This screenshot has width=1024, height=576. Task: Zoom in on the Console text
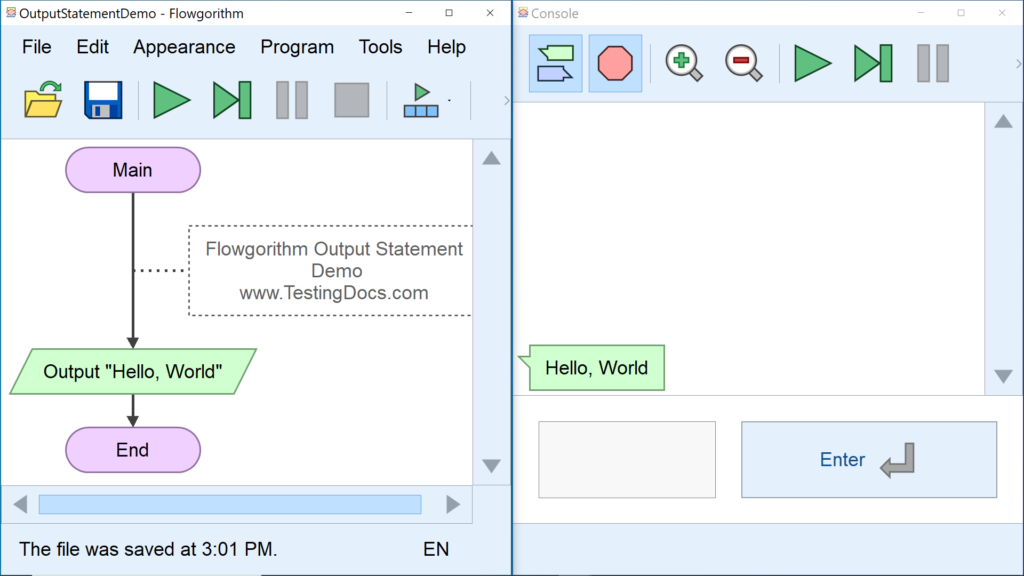tap(684, 64)
